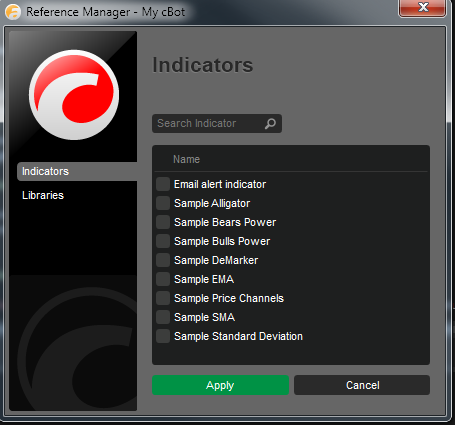Select the Sample Price Channels row label
The width and height of the screenshot is (455, 425).
click(x=229, y=298)
